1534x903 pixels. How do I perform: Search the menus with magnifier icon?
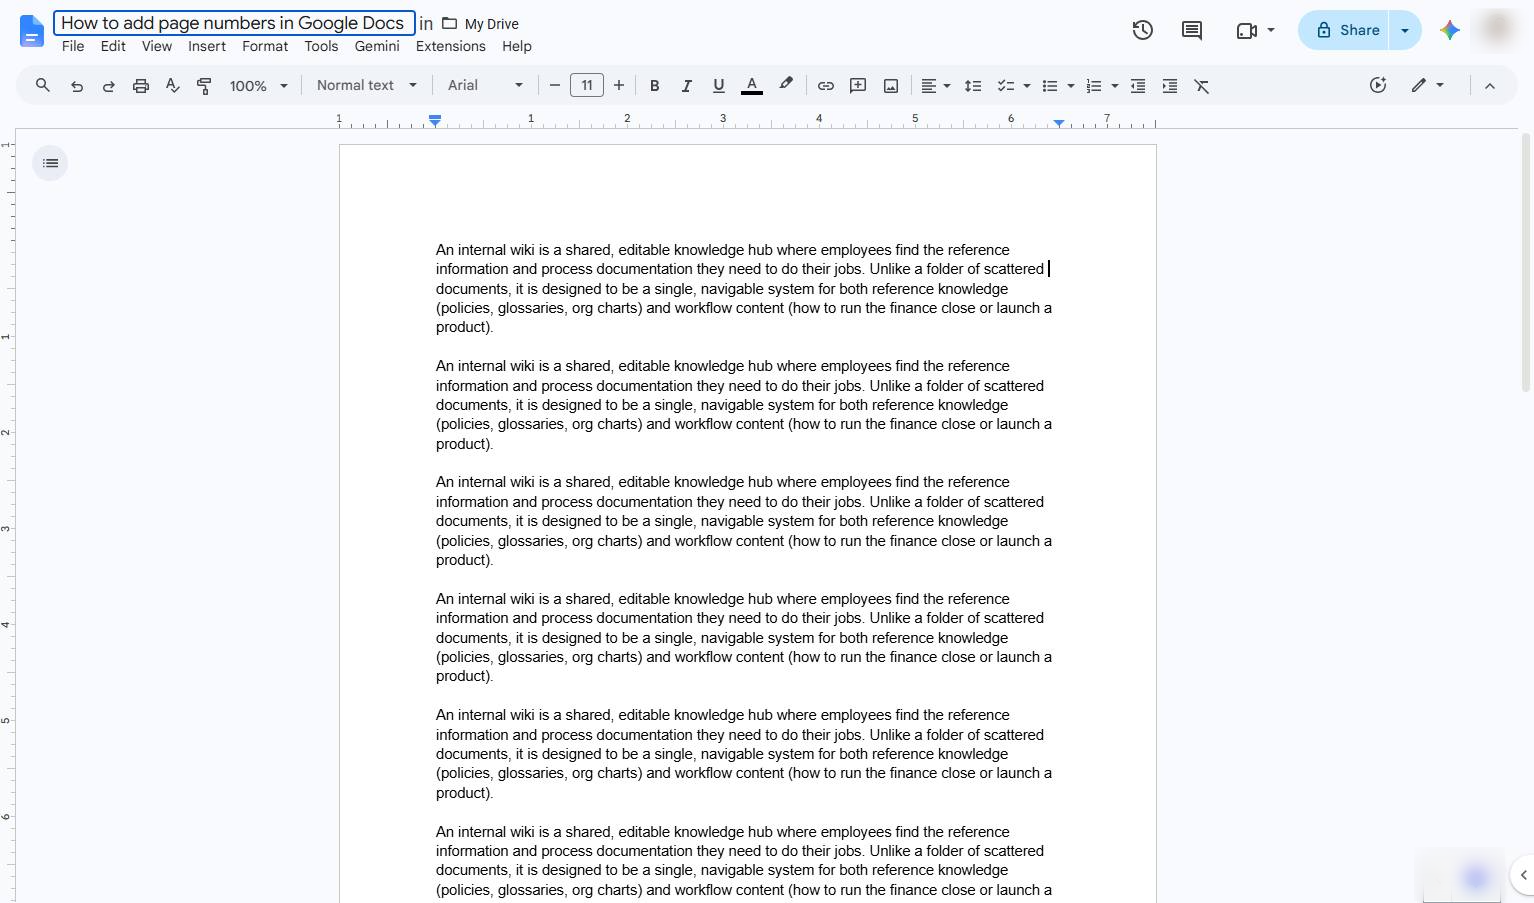click(43, 86)
